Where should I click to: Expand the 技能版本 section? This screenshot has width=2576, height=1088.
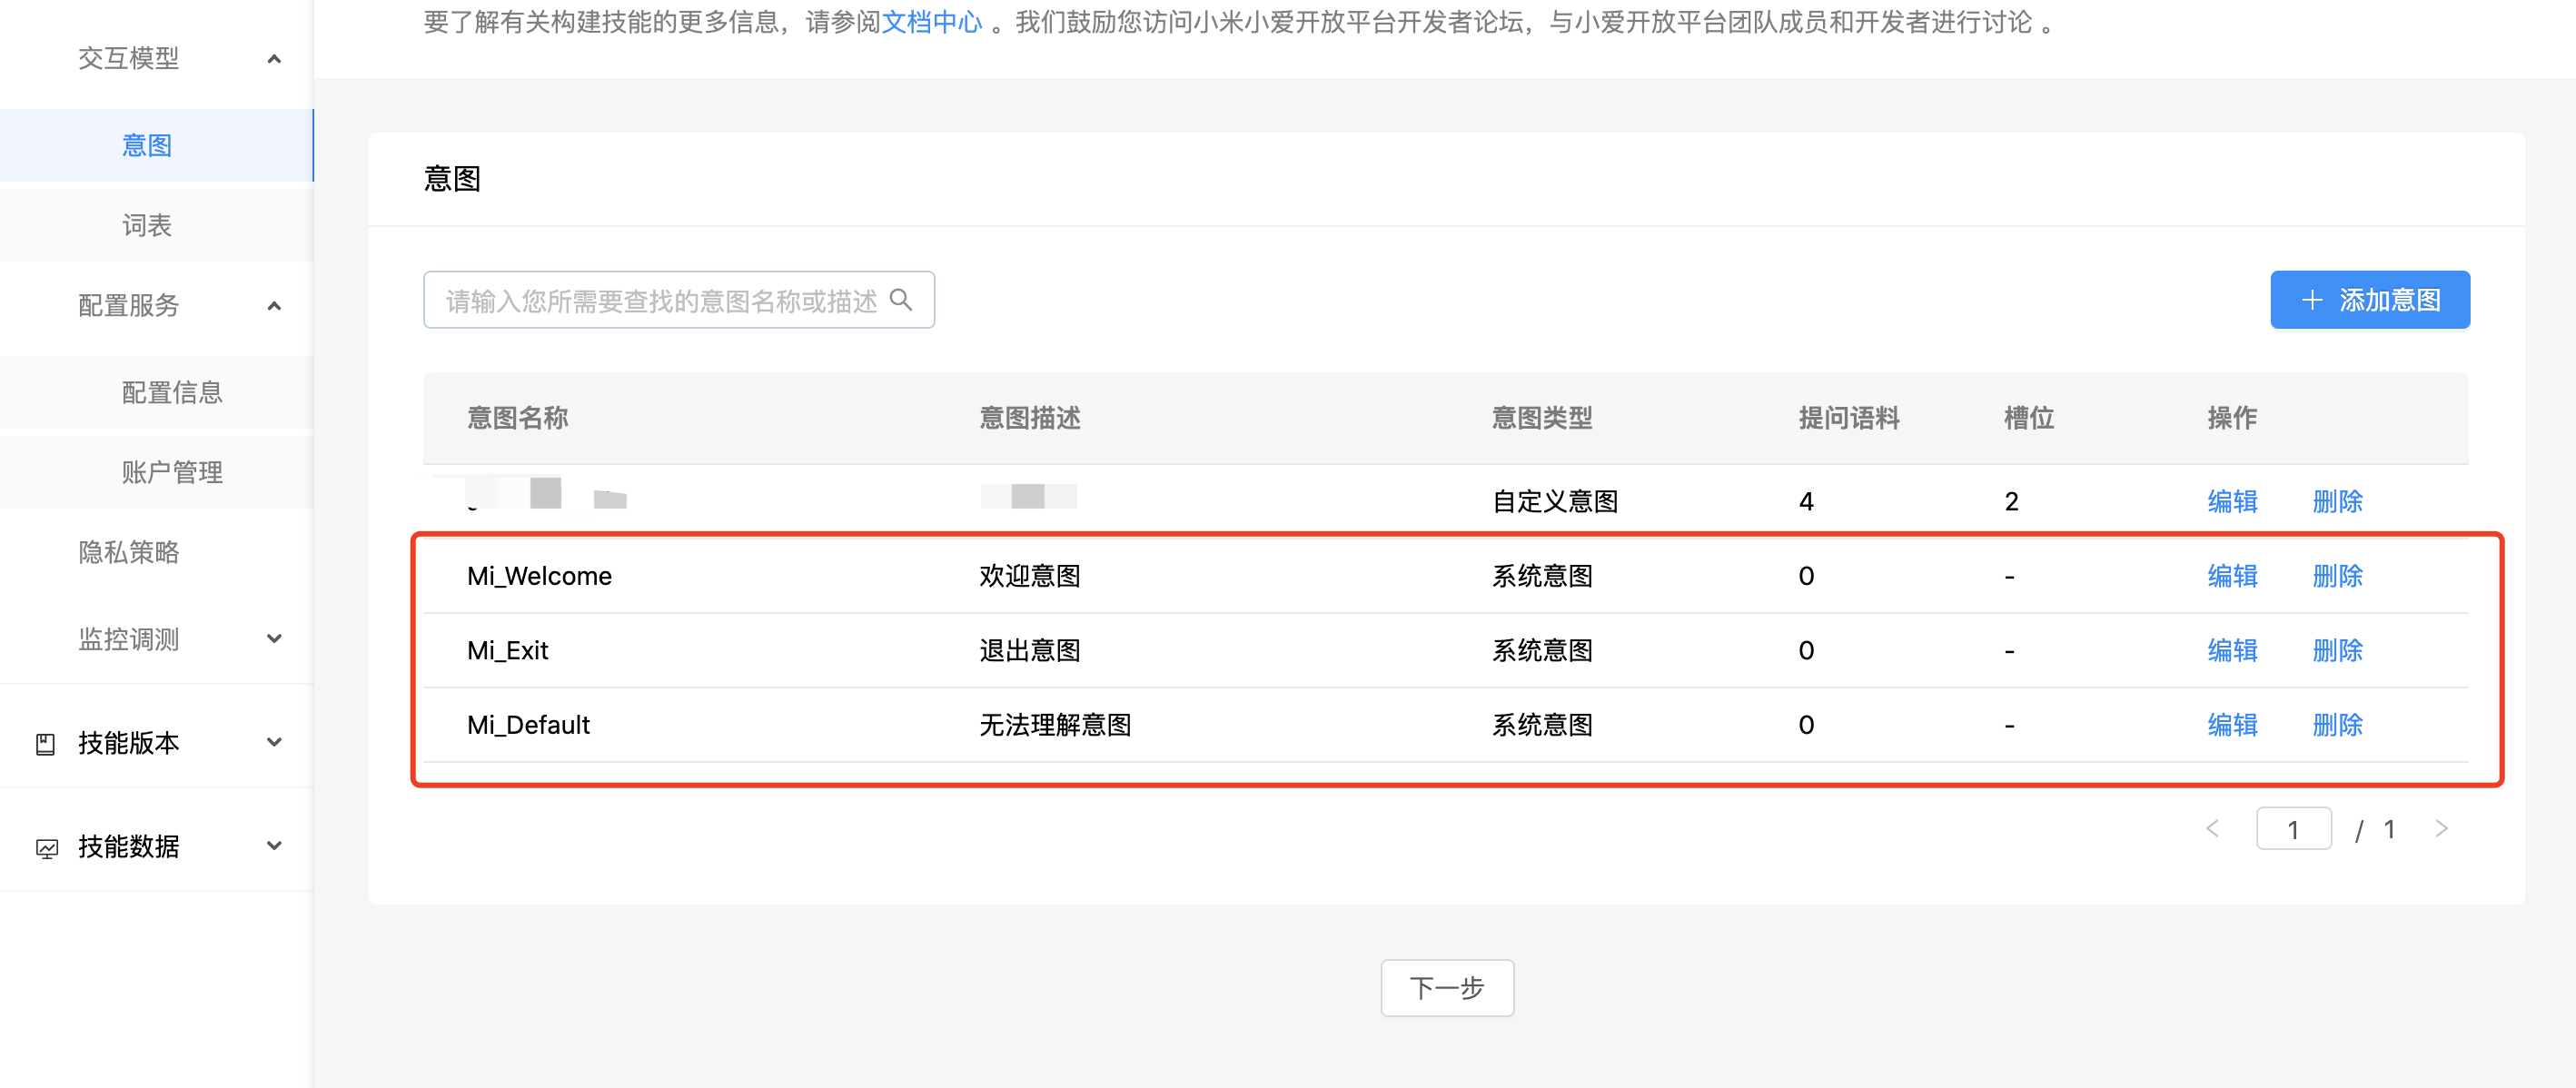click(274, 743)
